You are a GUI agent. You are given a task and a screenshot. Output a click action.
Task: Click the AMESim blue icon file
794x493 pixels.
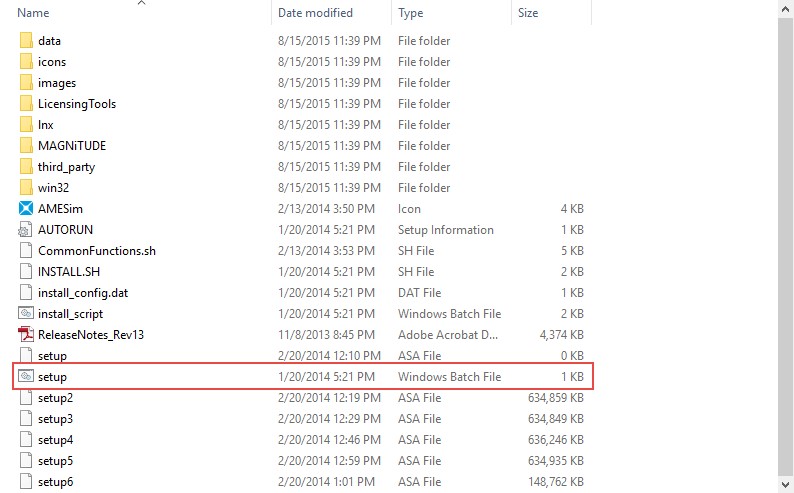coord(26,209)
